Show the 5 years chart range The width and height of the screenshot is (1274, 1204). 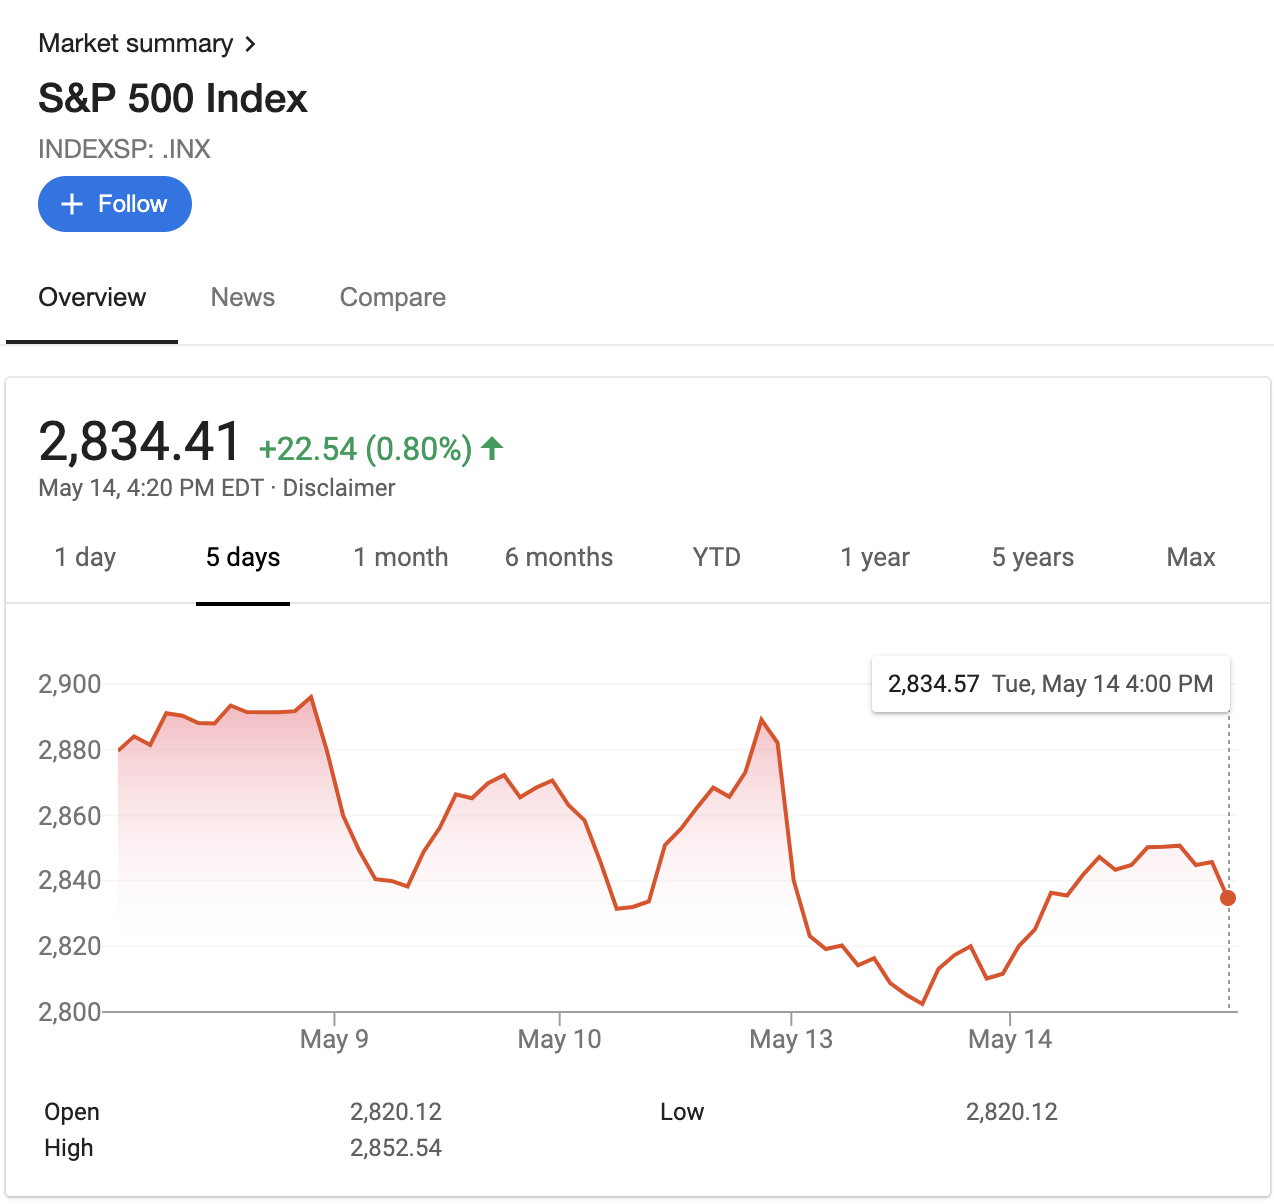point(1032,558)
